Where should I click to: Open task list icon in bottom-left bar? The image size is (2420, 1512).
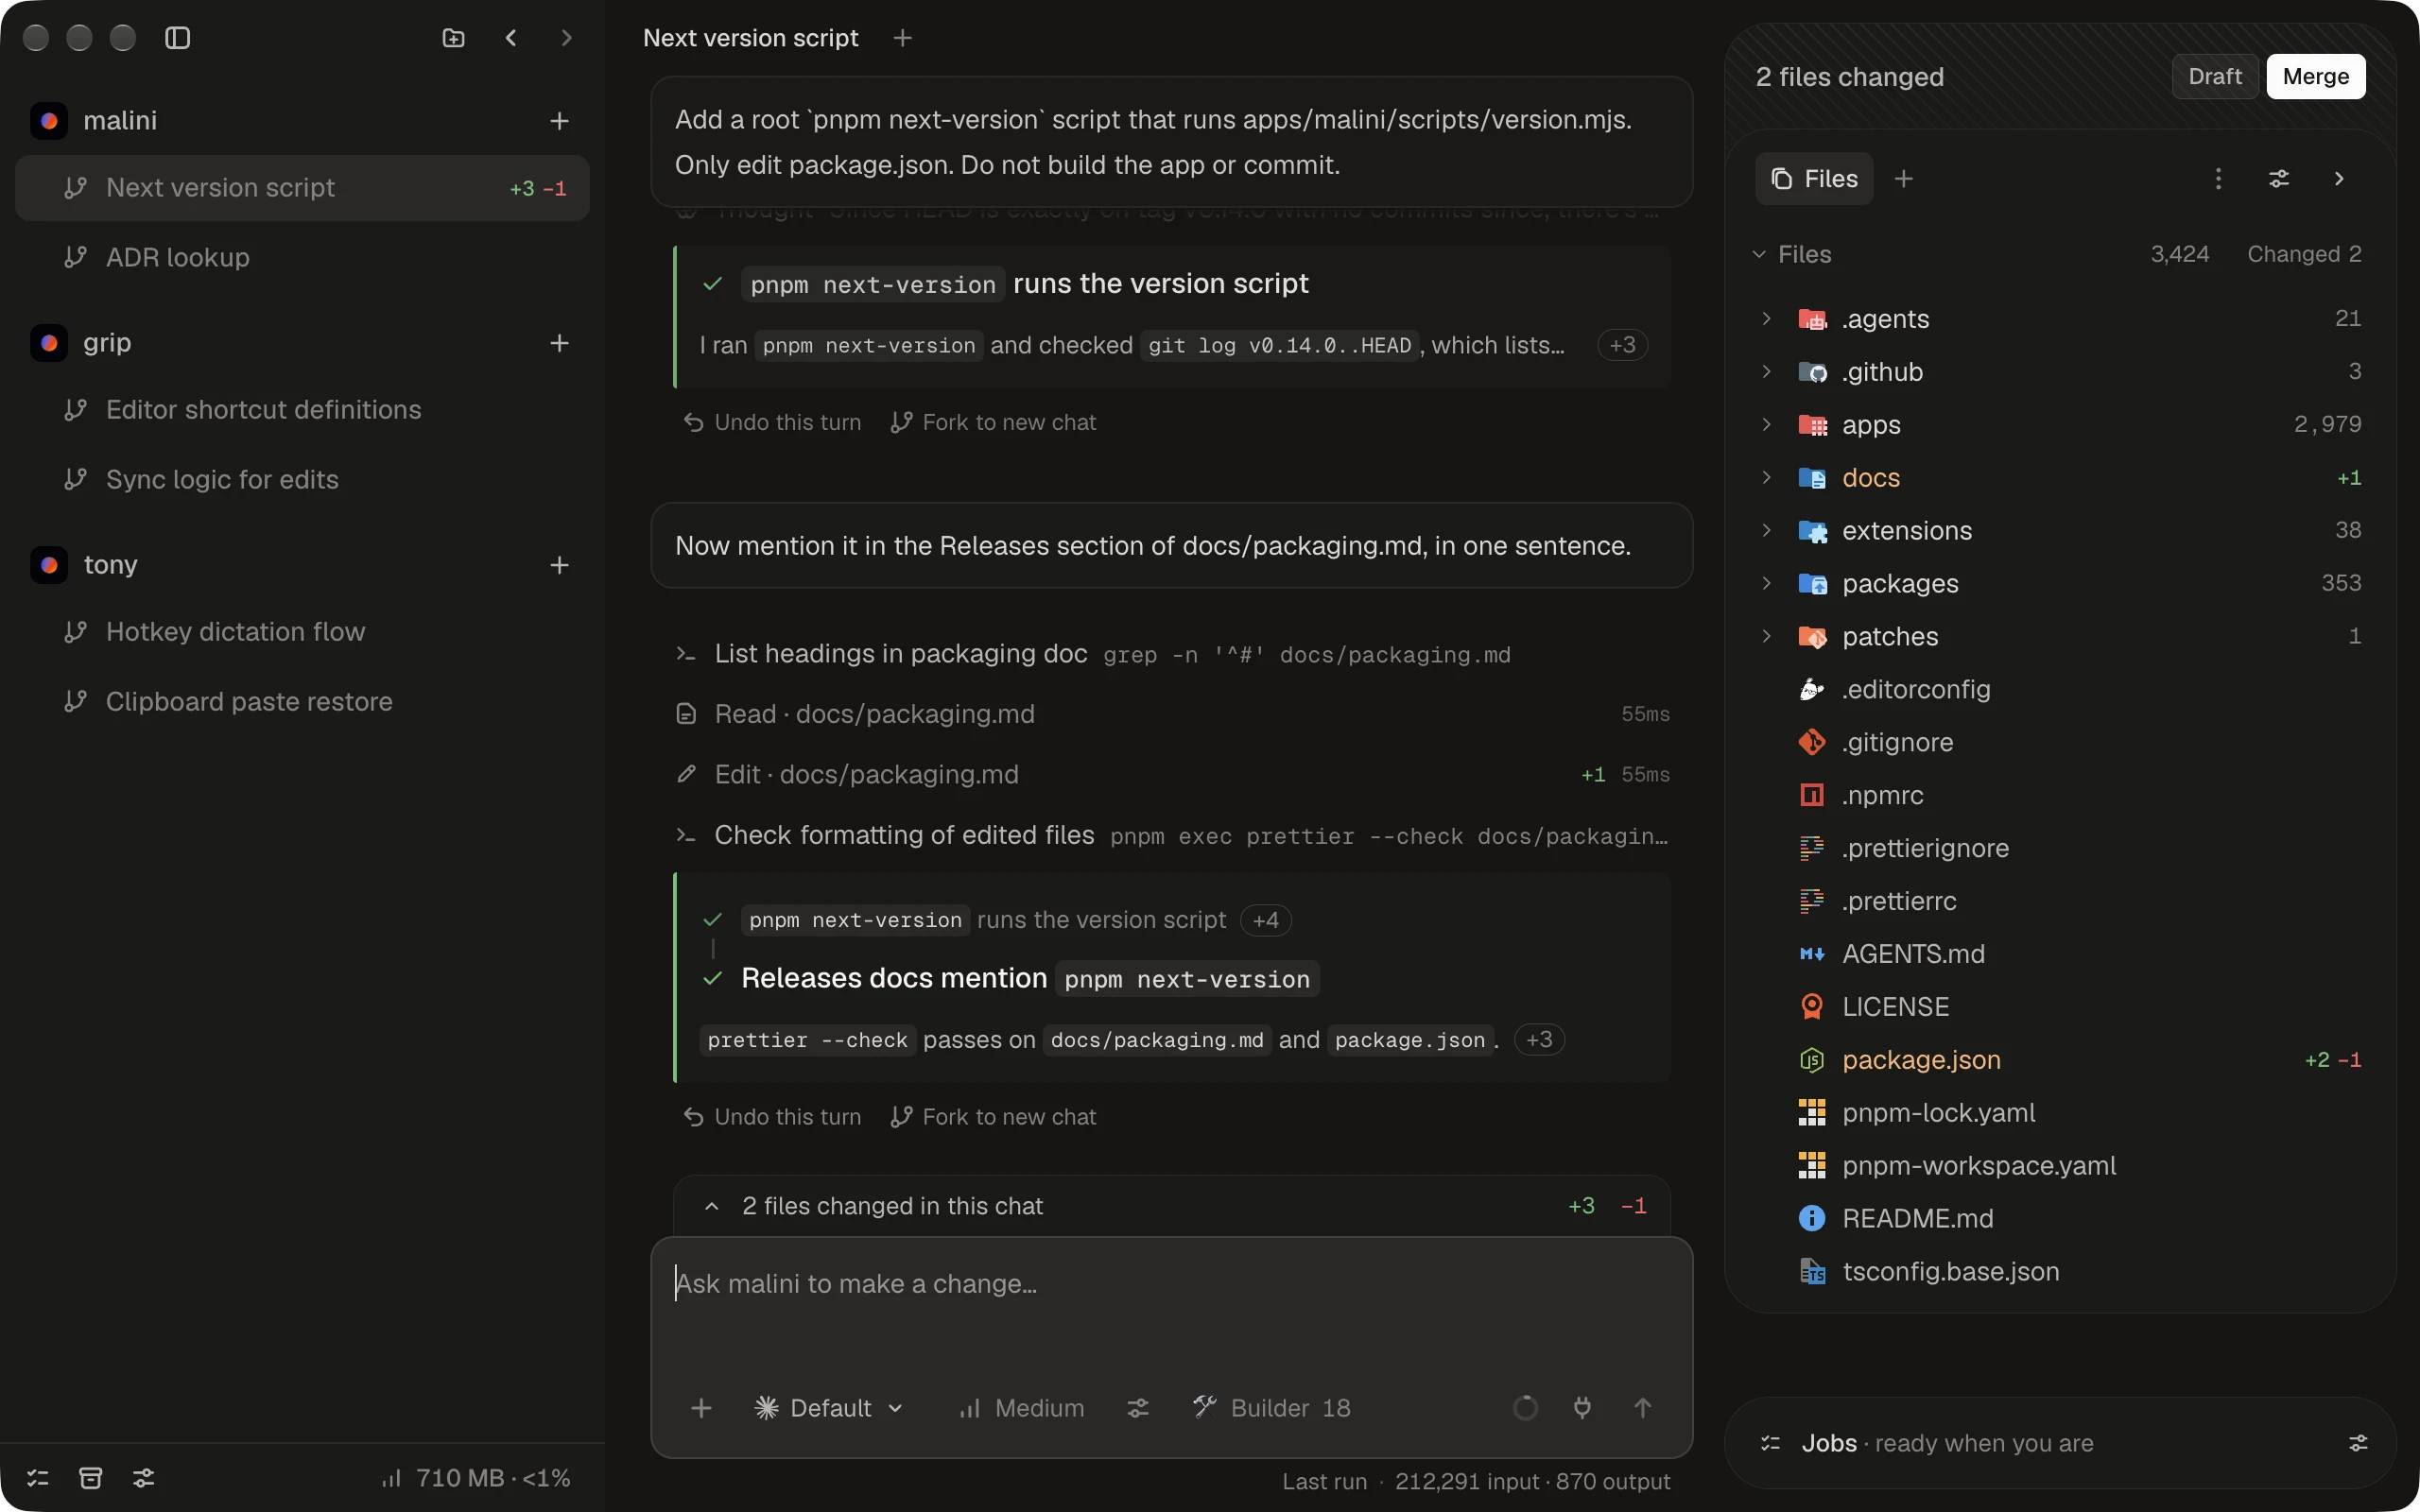point(38,1478)
